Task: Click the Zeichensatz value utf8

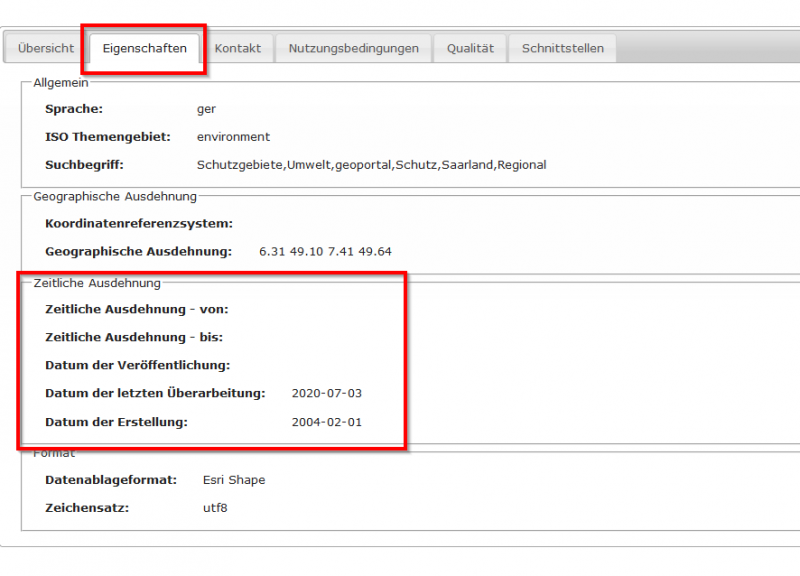Action: click(x=215, y=508)
